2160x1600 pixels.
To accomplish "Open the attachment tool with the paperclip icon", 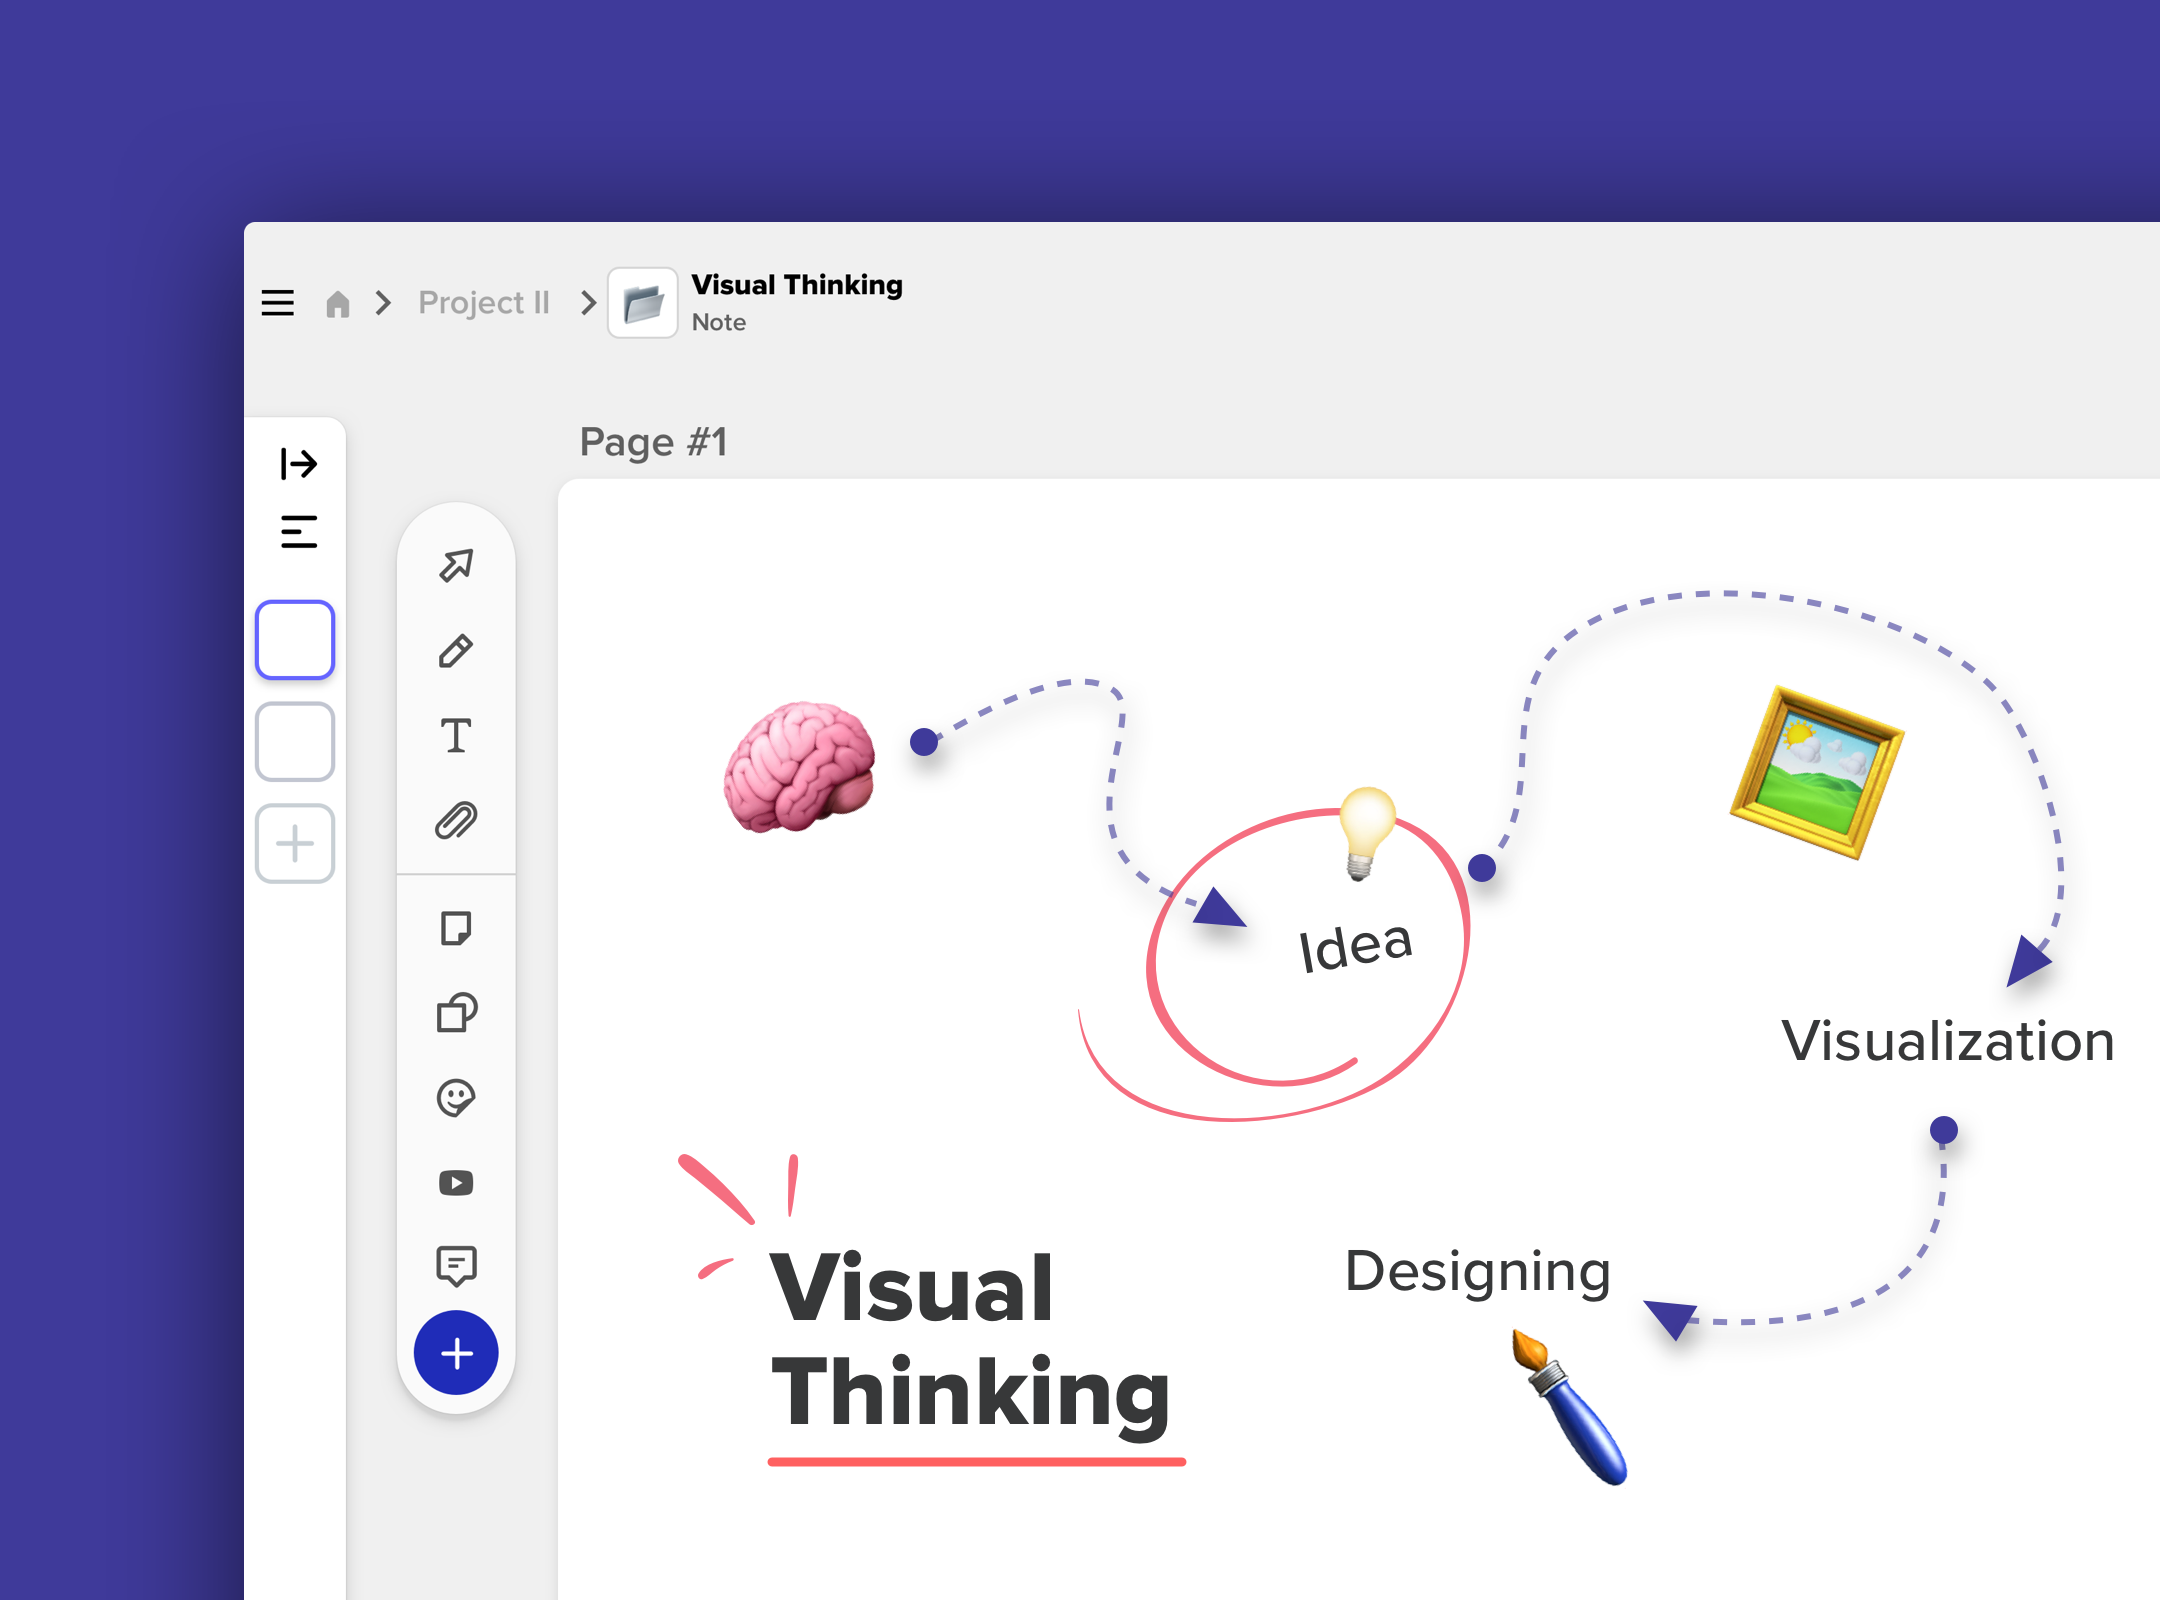I will click(457, 820).
